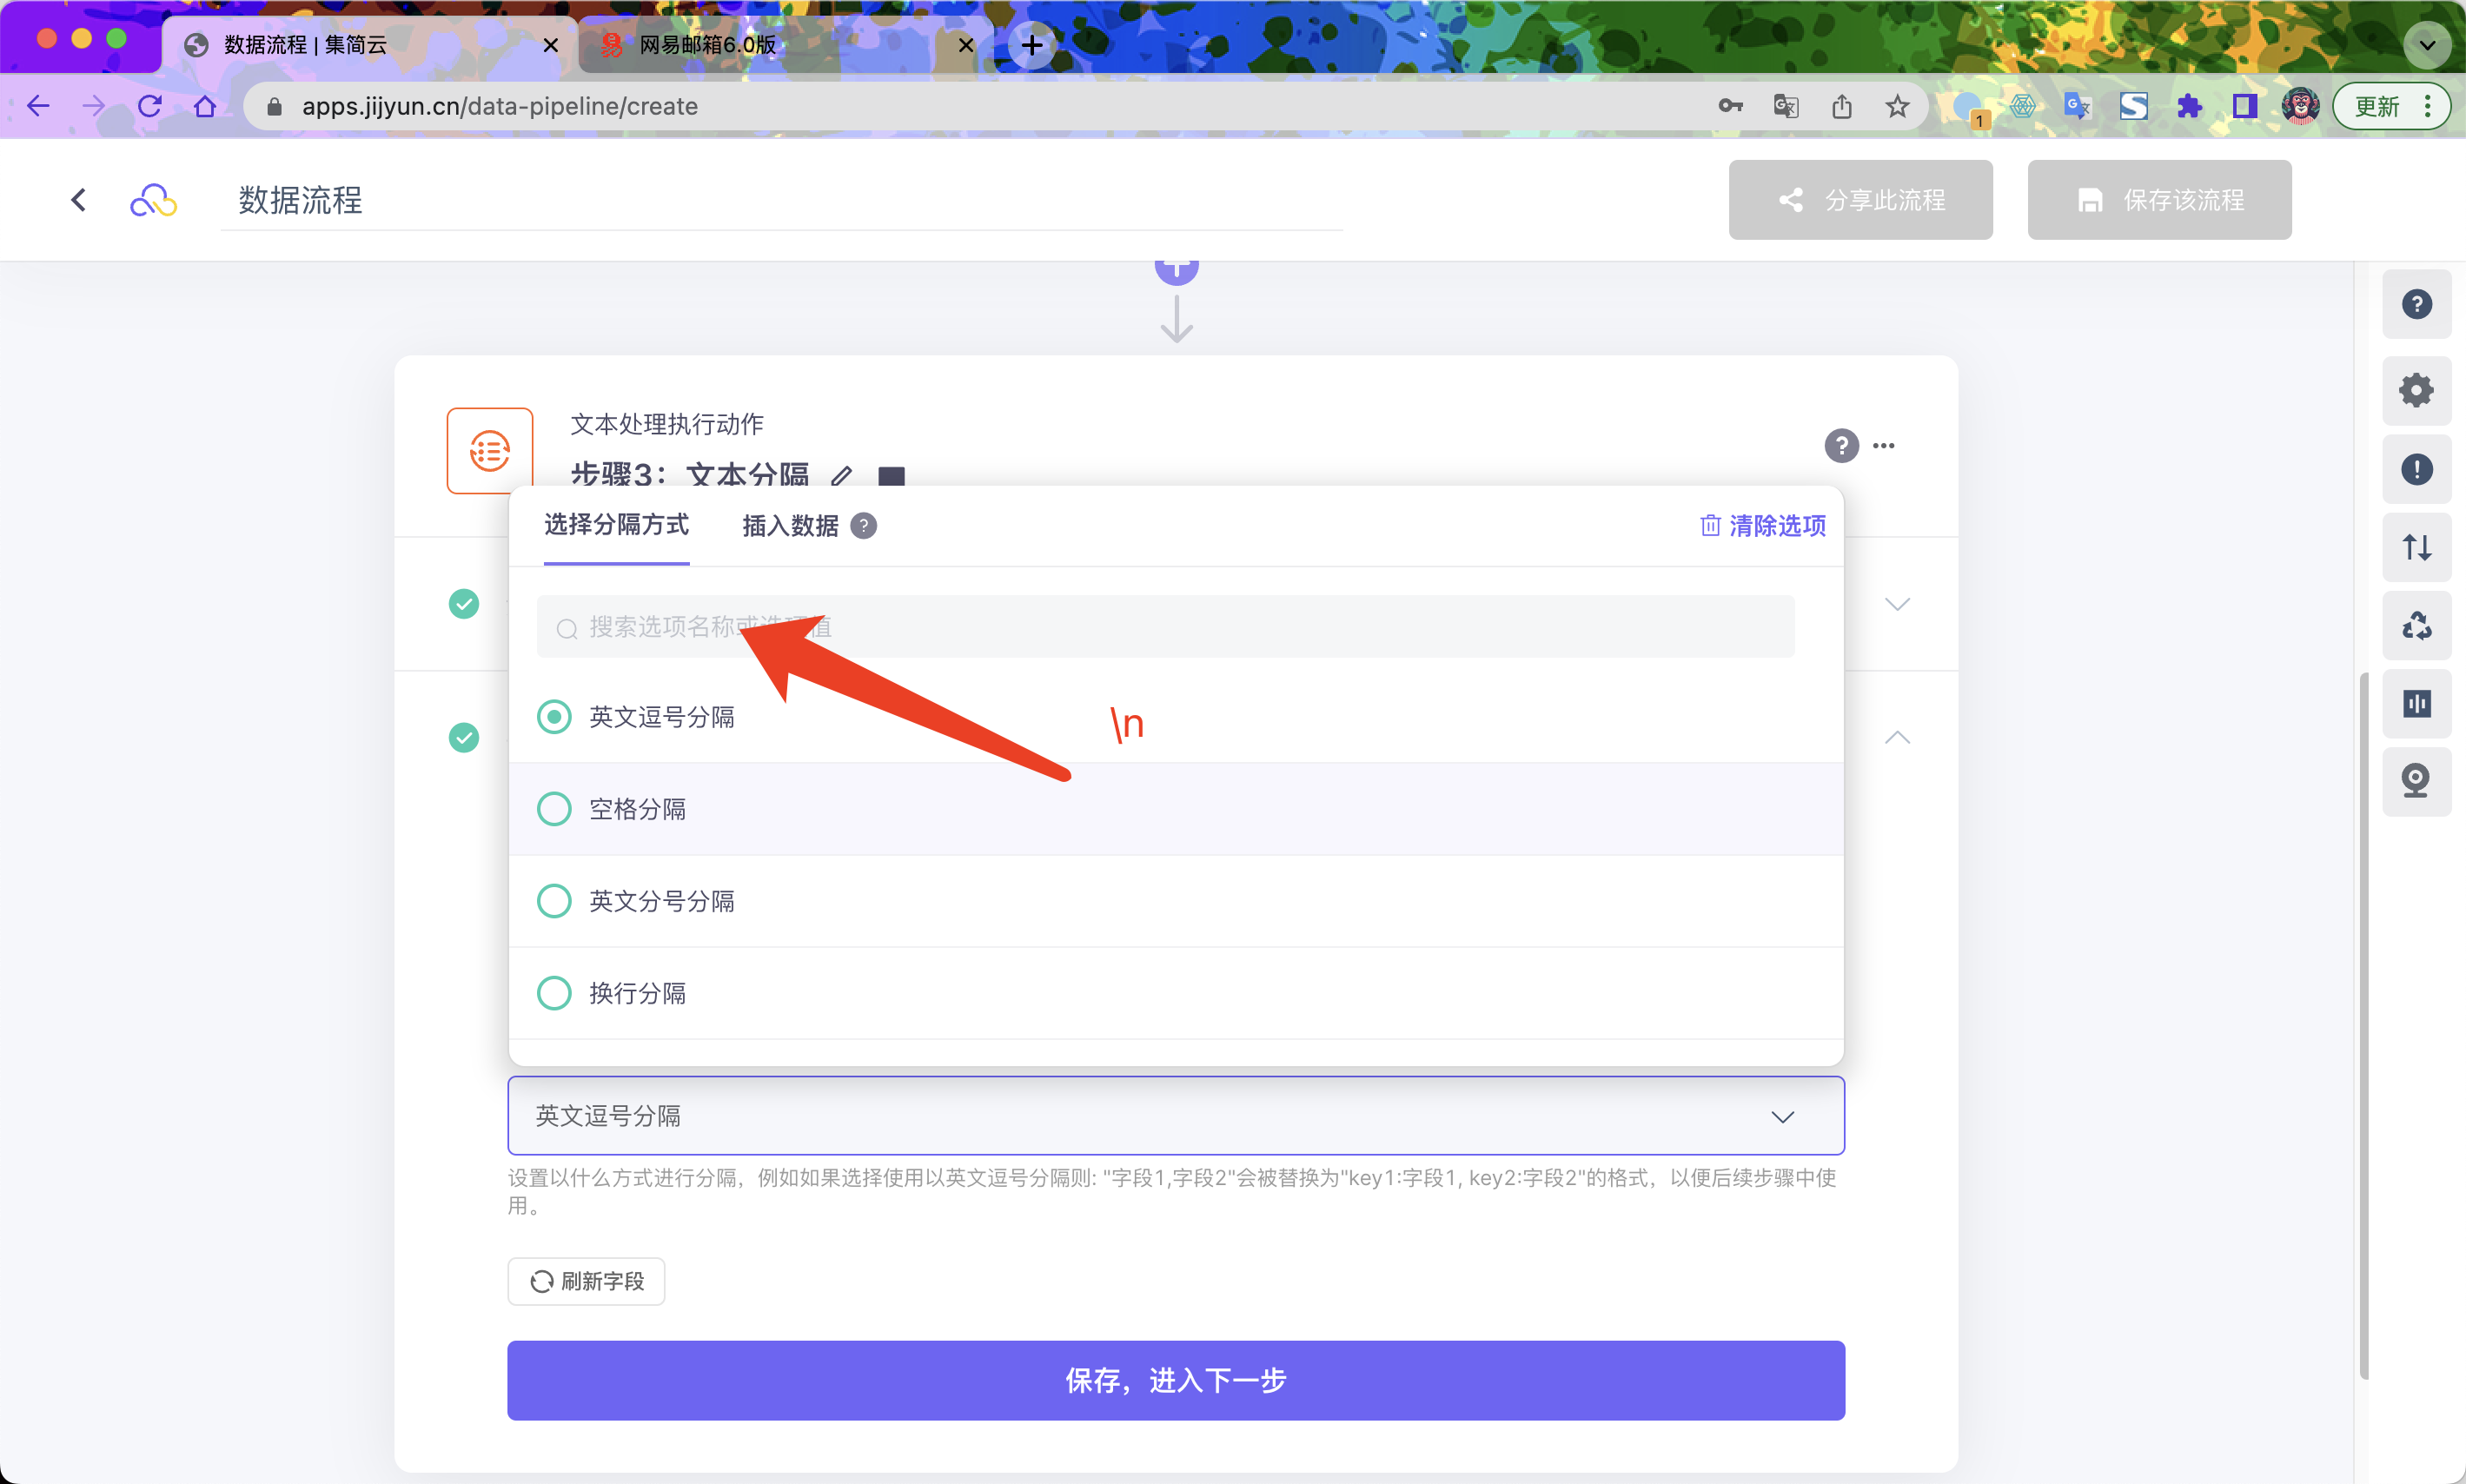2466x1484 pixels.
Task: Click the three-dots more options icon on step card
Action: (1883, 446)
